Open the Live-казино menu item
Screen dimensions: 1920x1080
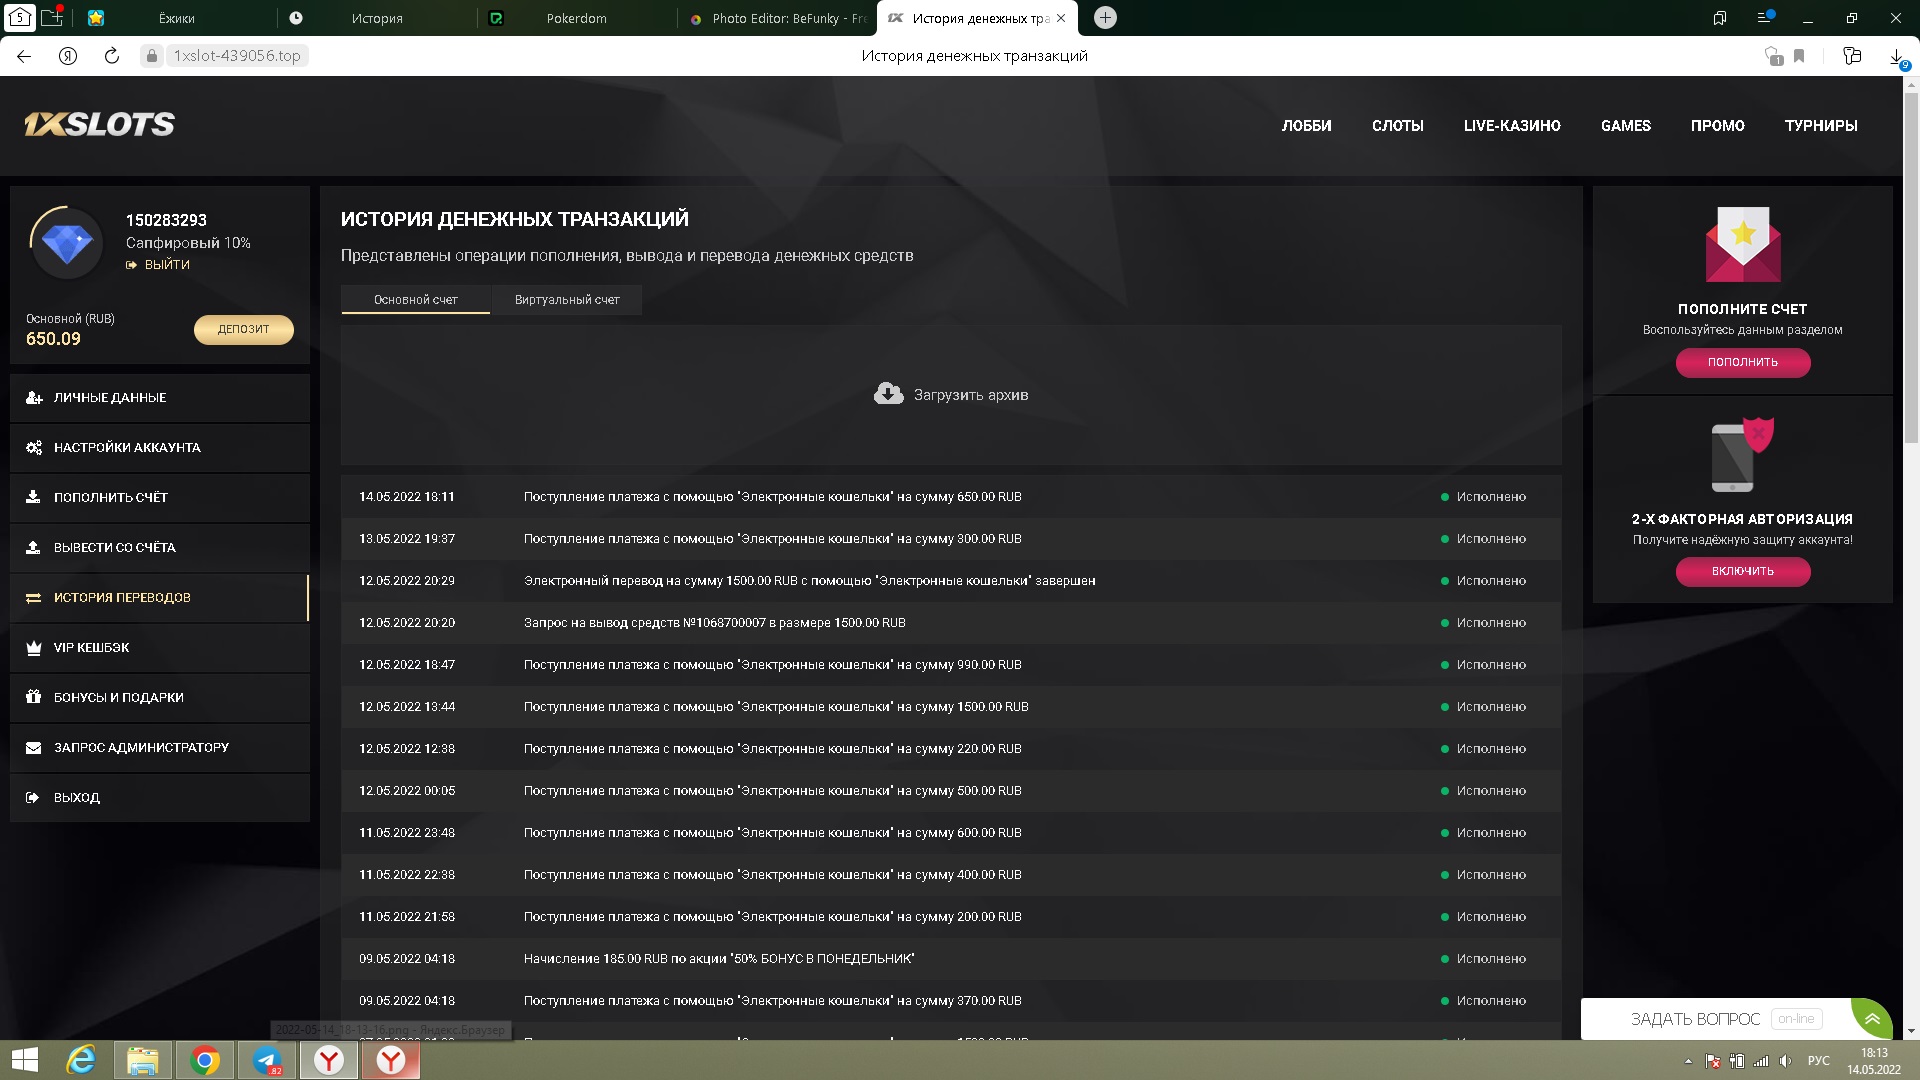pos(1511,126)
